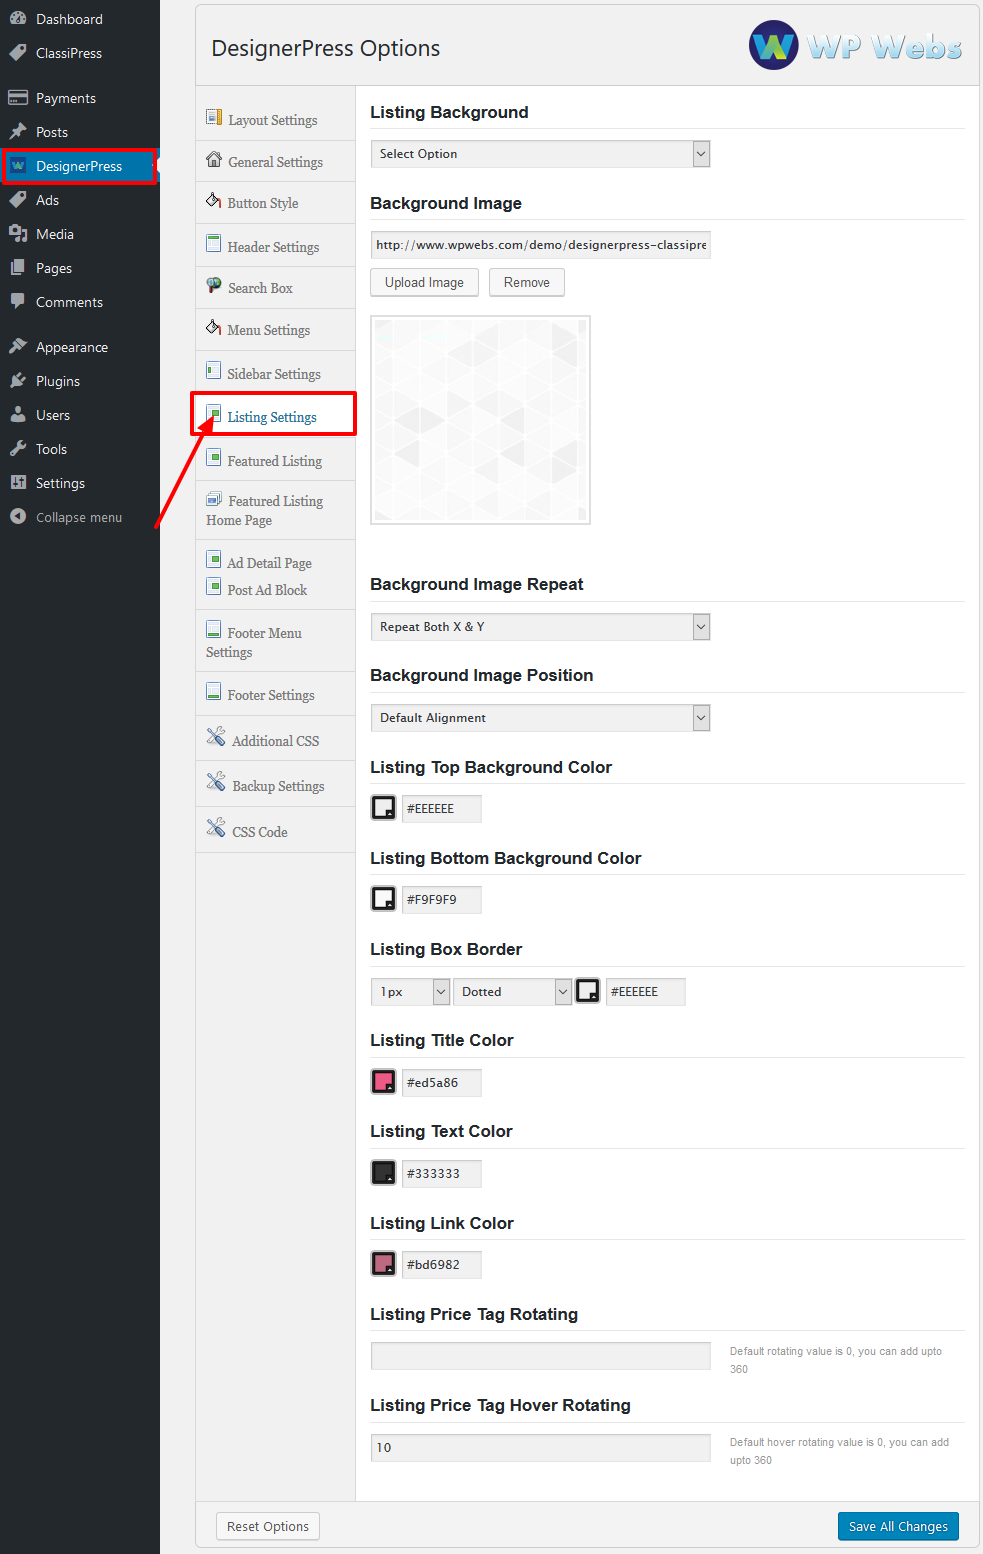Image resolution: width=983 pixels, height=1554 pixels.
Task: Click the Plugins plug icon
Action: click(x=18, y=381)
